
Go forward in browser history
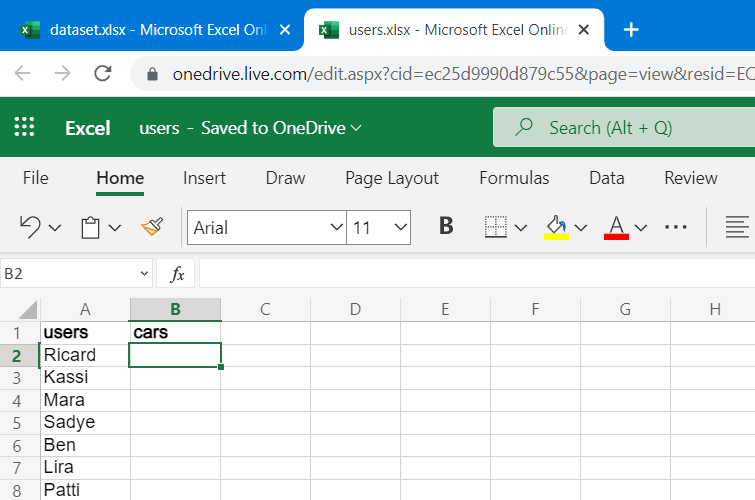click(62, 74)
